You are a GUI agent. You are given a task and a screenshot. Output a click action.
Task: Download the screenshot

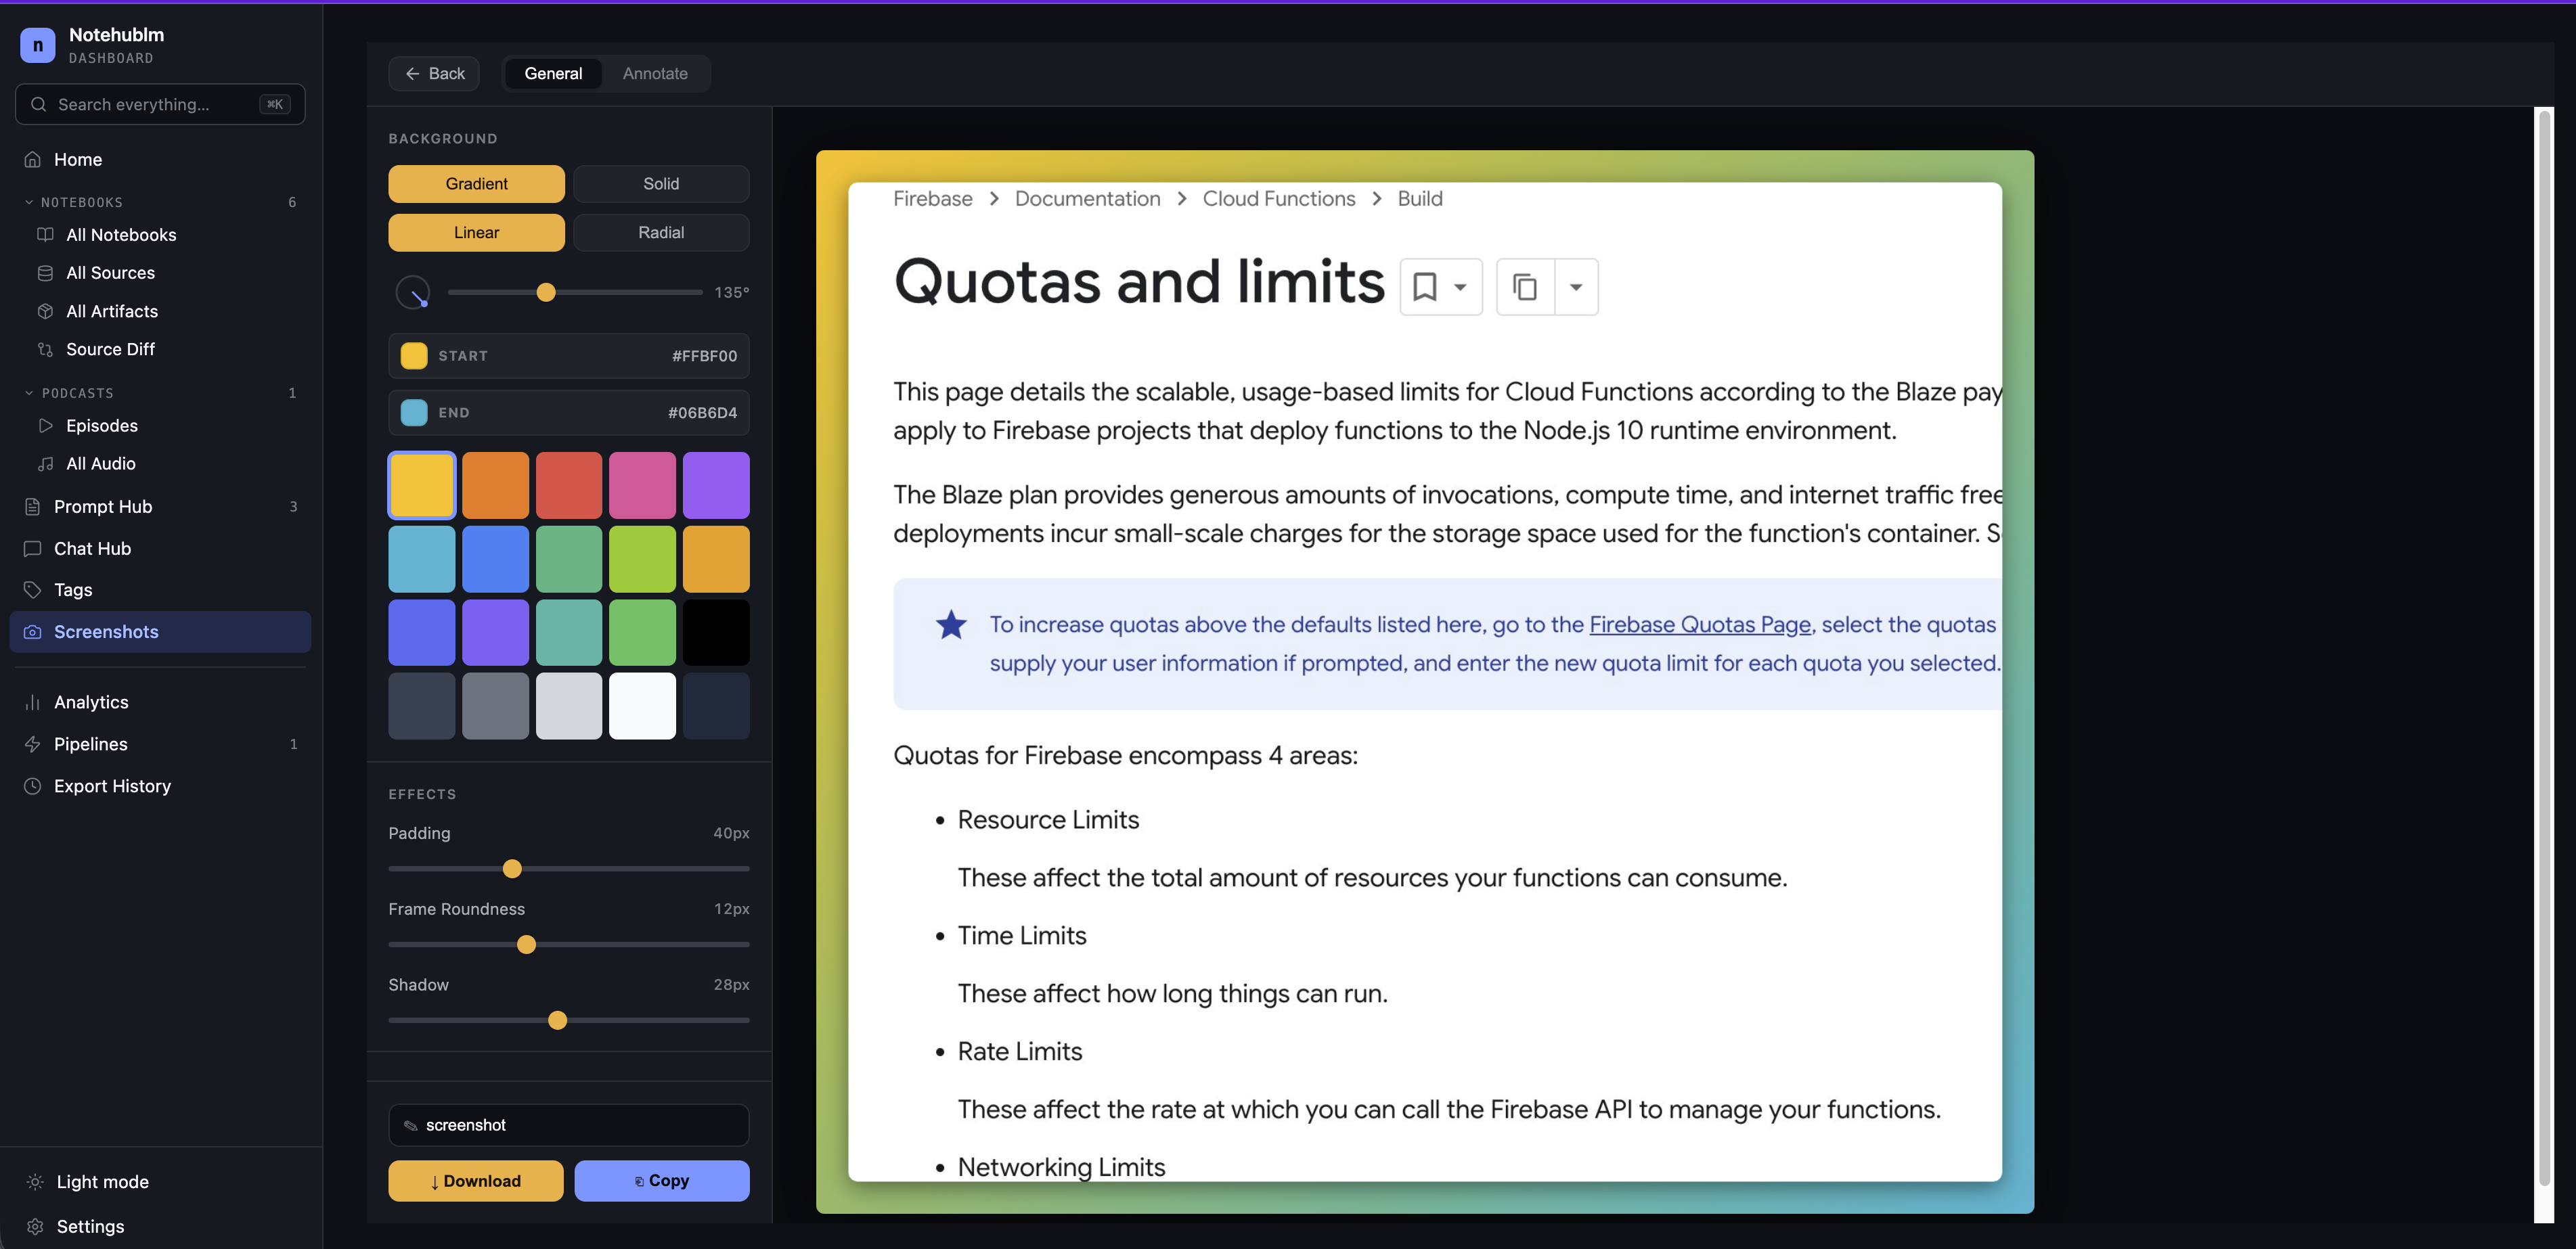[x=476, y=1181]
